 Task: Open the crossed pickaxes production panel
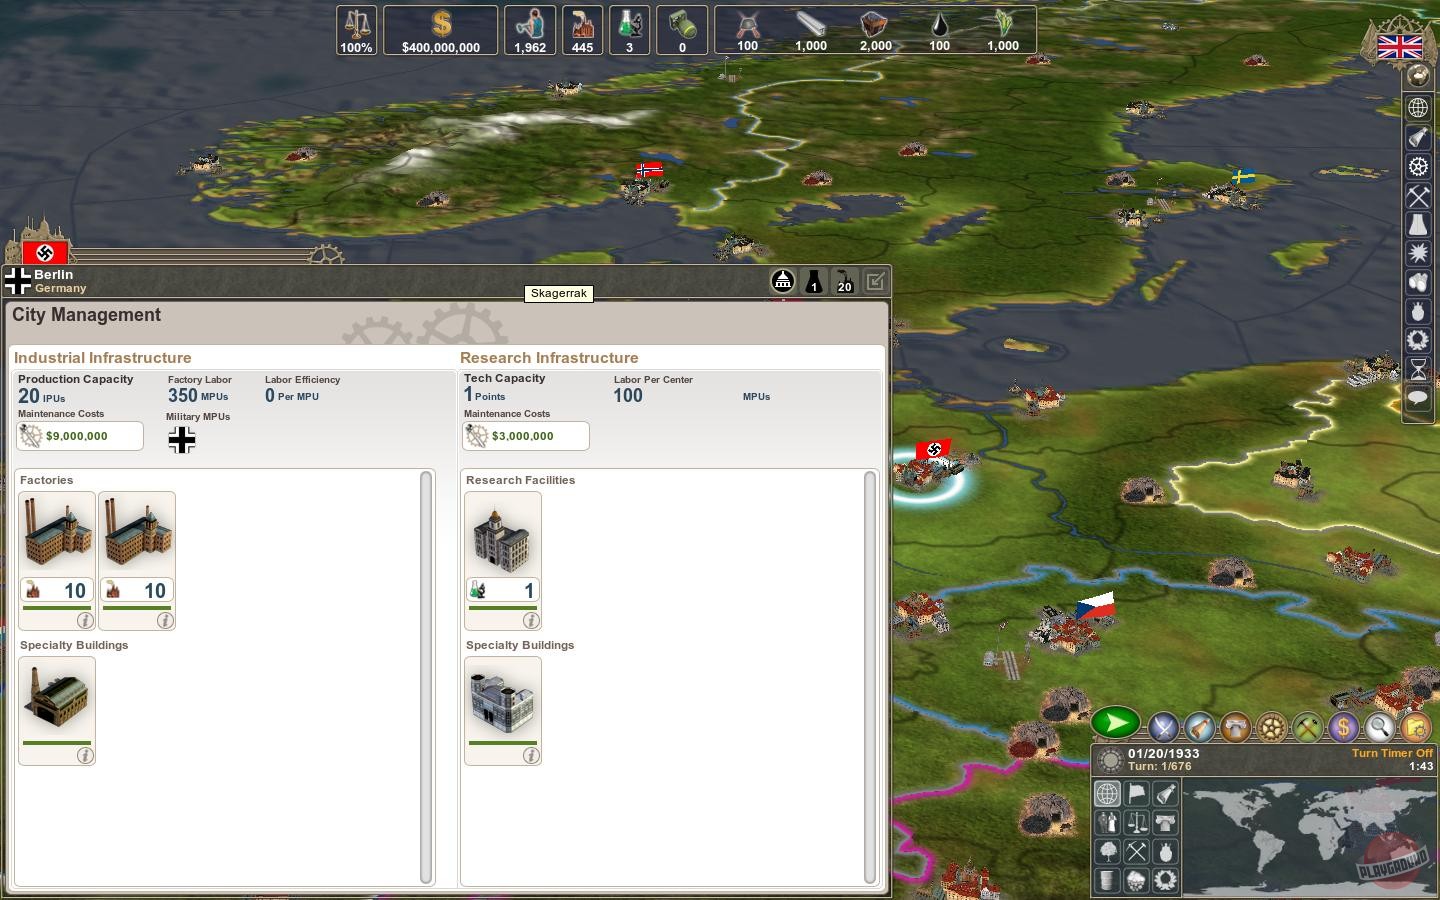pyautogui.click(x=1307, y=727)
